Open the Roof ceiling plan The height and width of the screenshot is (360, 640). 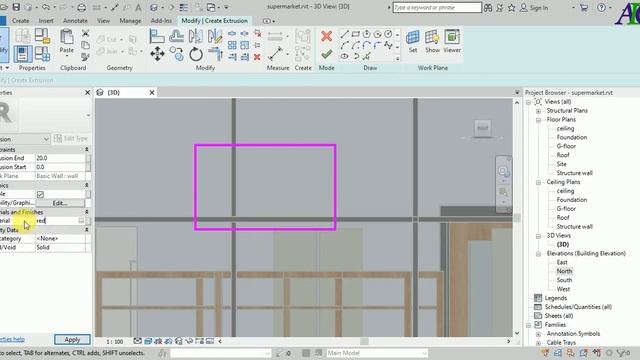pyautogui.click(x=563, y=218)
